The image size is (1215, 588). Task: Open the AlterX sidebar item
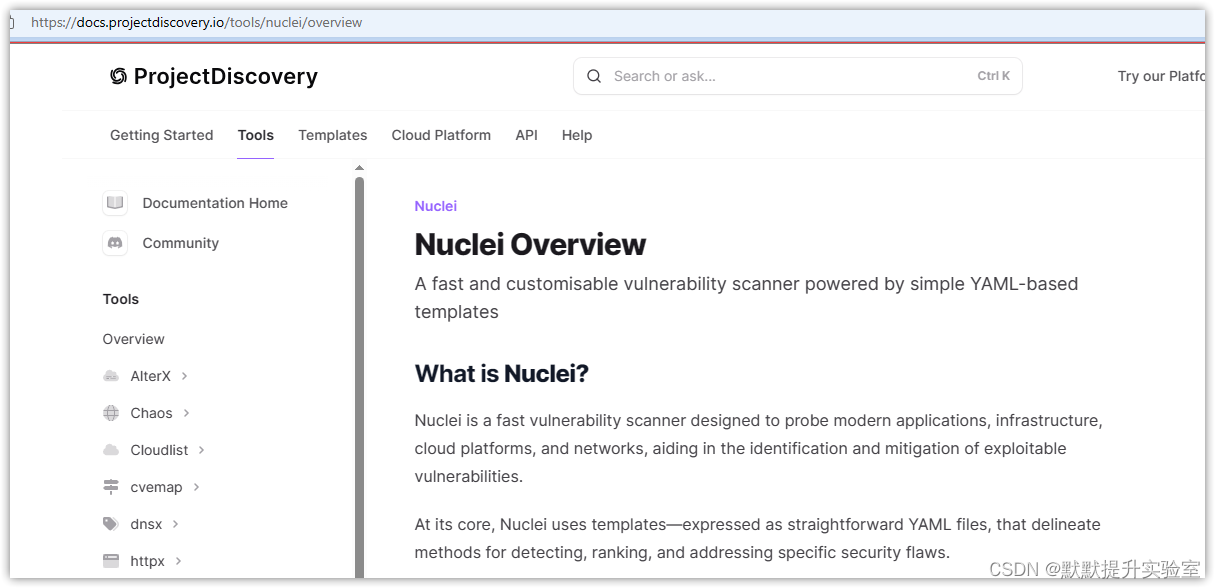click(x=151, y=376)
